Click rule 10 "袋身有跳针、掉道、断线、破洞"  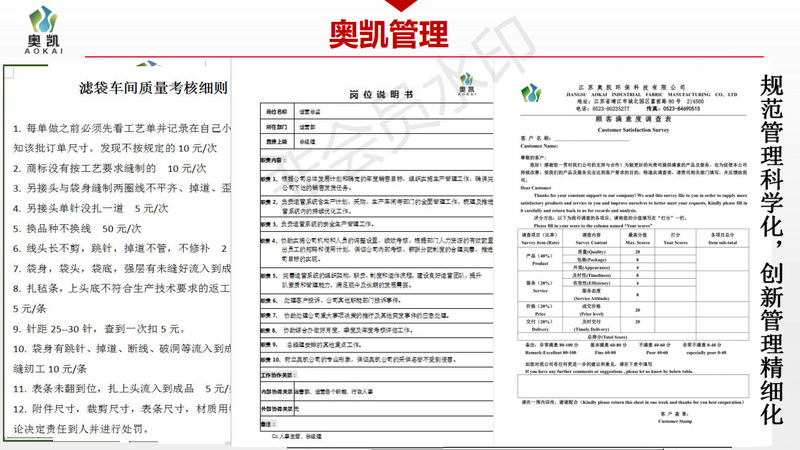click(x=121, y=348)
